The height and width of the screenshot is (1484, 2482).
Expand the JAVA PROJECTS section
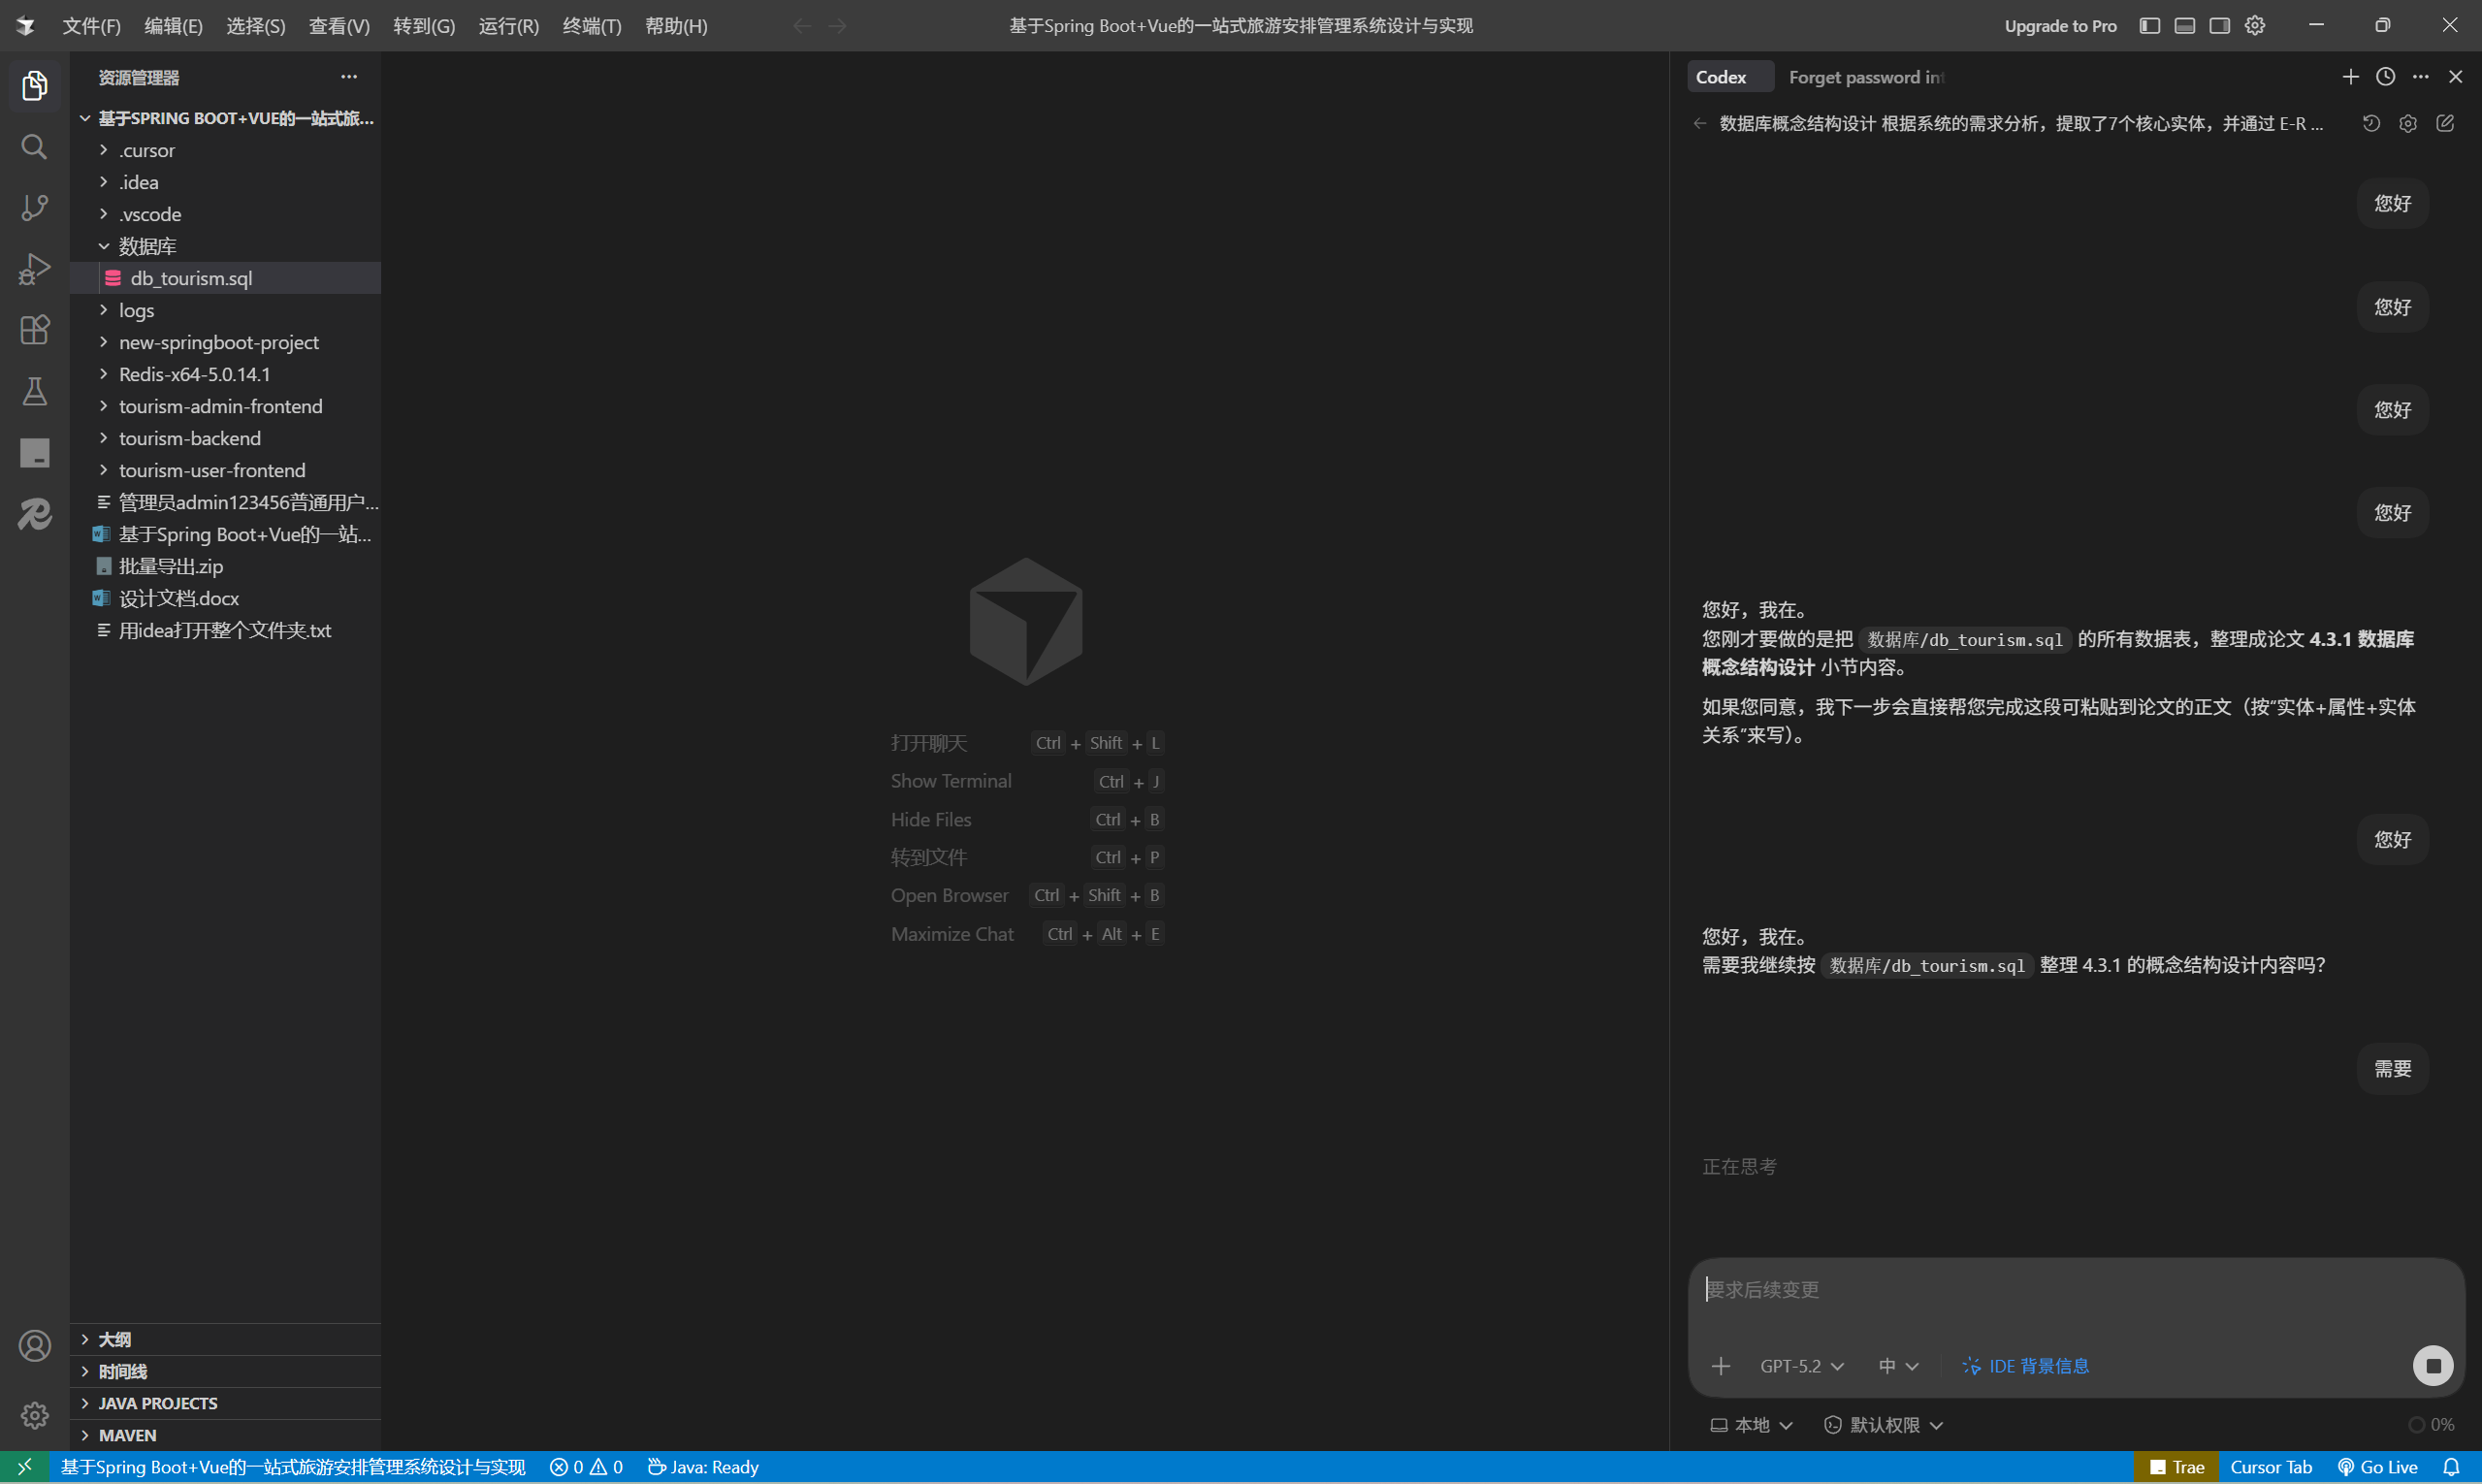point(157,1403)
